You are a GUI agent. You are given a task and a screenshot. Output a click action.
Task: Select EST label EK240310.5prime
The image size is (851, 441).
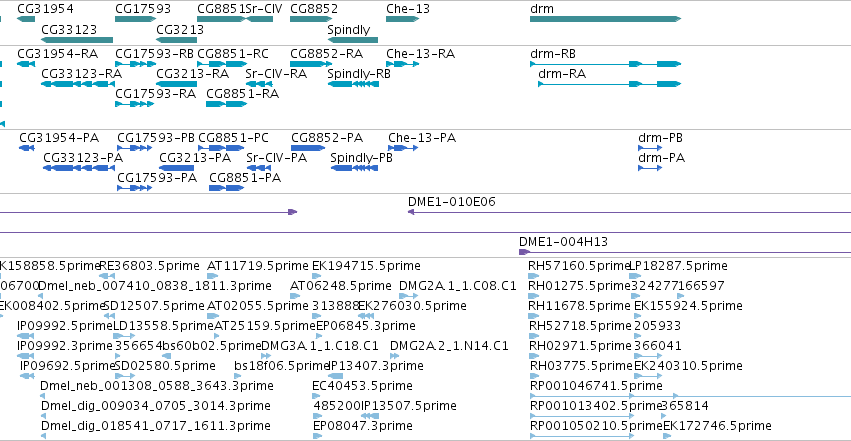coord(688,366)
